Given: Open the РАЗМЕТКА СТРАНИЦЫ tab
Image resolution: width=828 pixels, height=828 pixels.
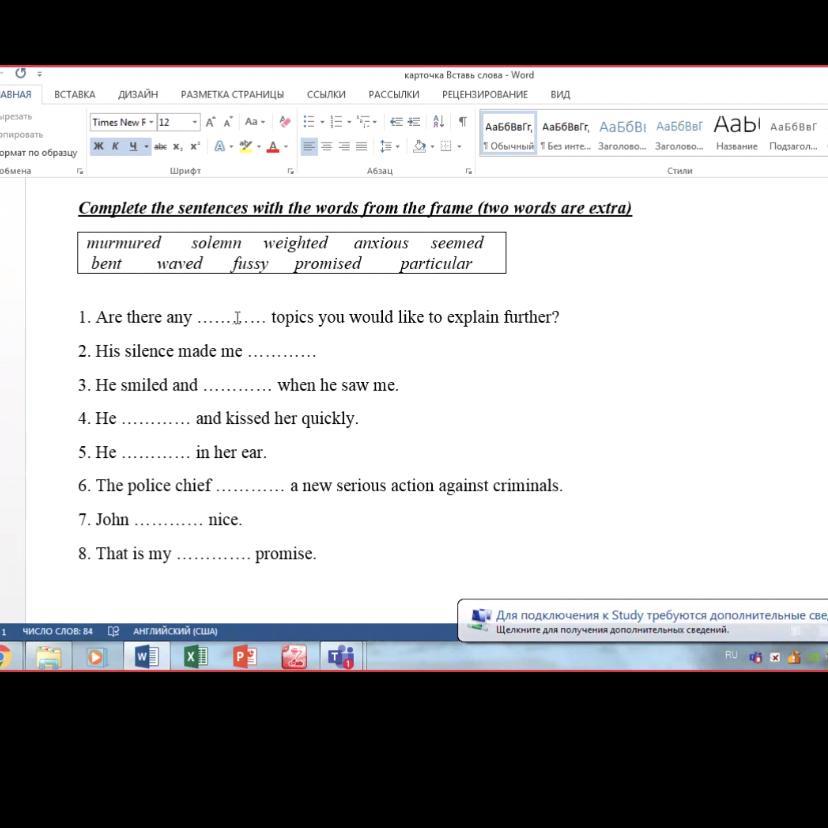Looking at the screenshot, I should tap(232, 95).
